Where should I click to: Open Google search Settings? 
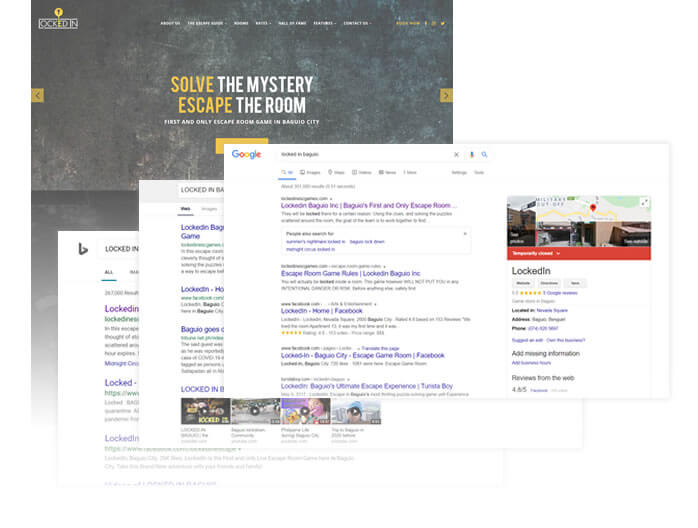(459, 173)
